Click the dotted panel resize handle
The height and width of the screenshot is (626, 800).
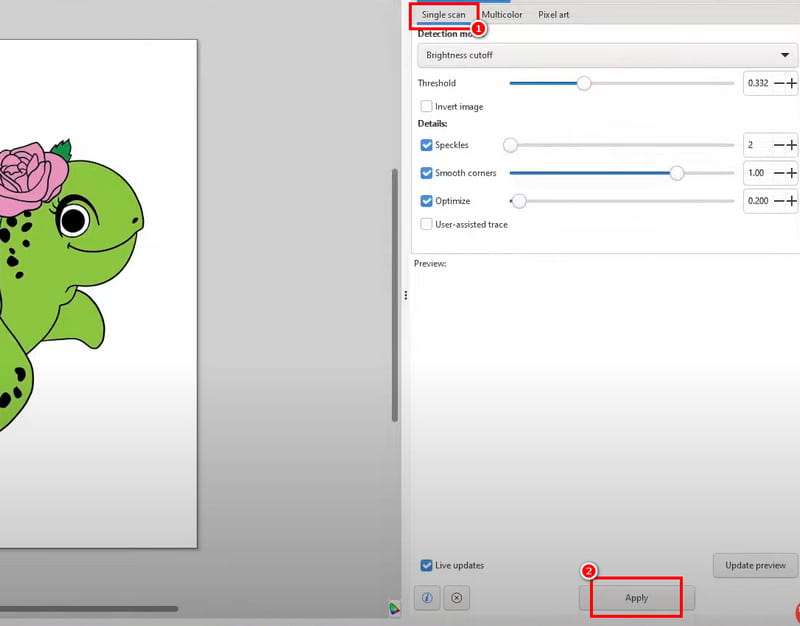click(406, 294)
